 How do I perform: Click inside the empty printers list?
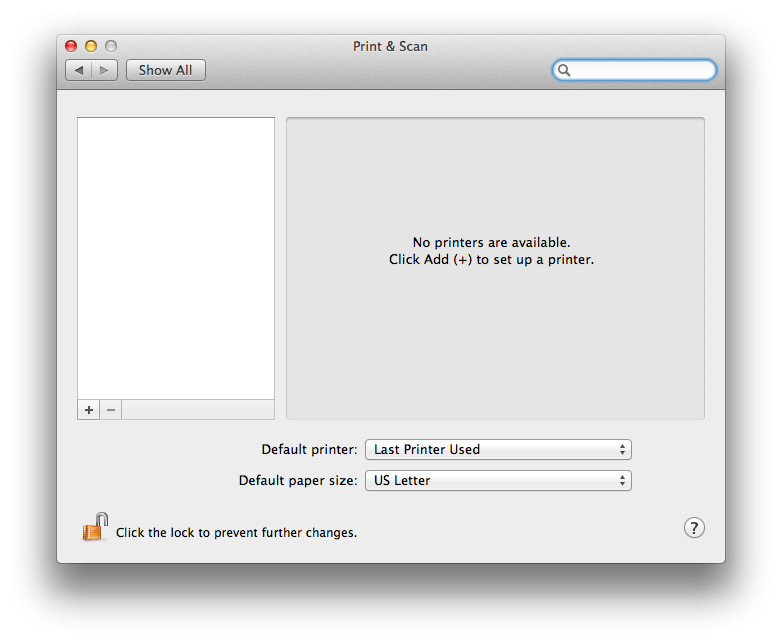point(176,258)
